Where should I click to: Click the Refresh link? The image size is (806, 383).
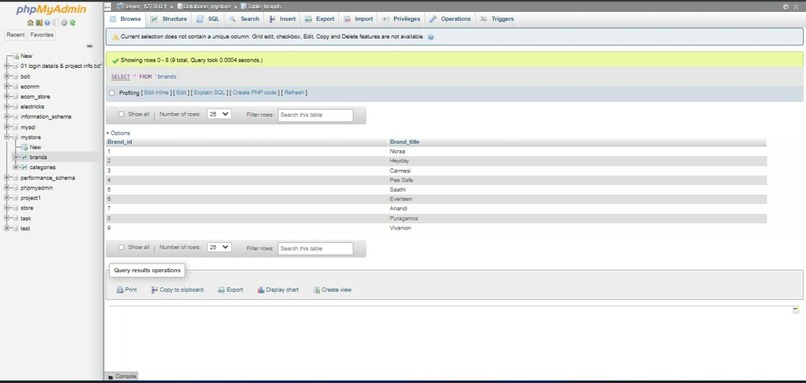pos(295,93)
